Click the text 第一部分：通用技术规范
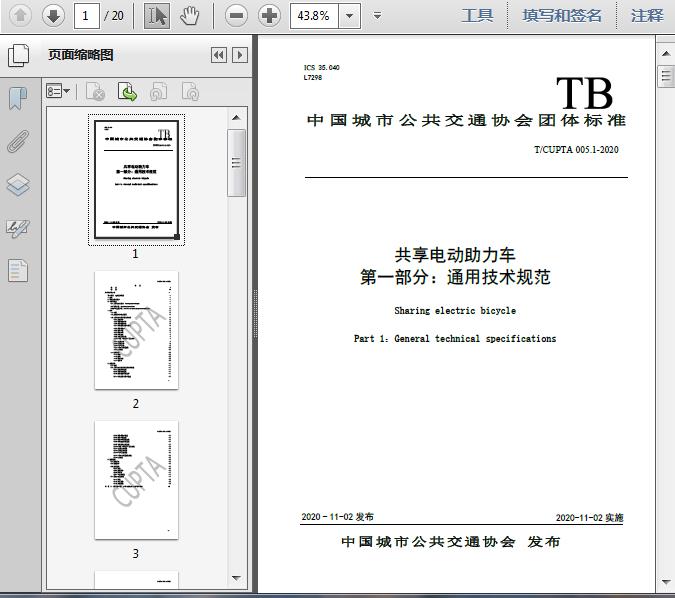This screenshot has height=598, width=675. 455,277
